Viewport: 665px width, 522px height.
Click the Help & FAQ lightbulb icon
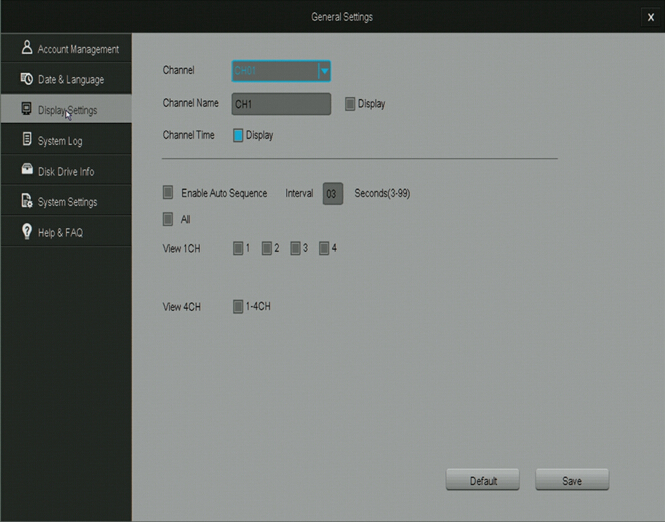point(27,231)
